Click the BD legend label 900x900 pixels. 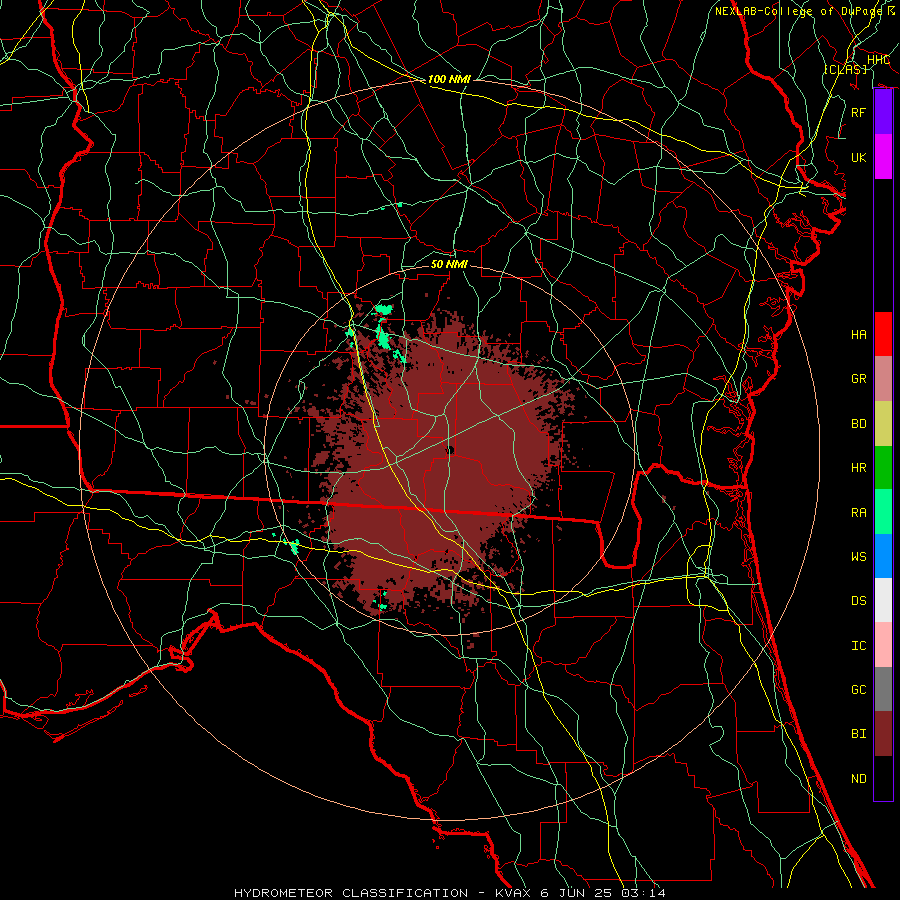(x=859, y=424)
